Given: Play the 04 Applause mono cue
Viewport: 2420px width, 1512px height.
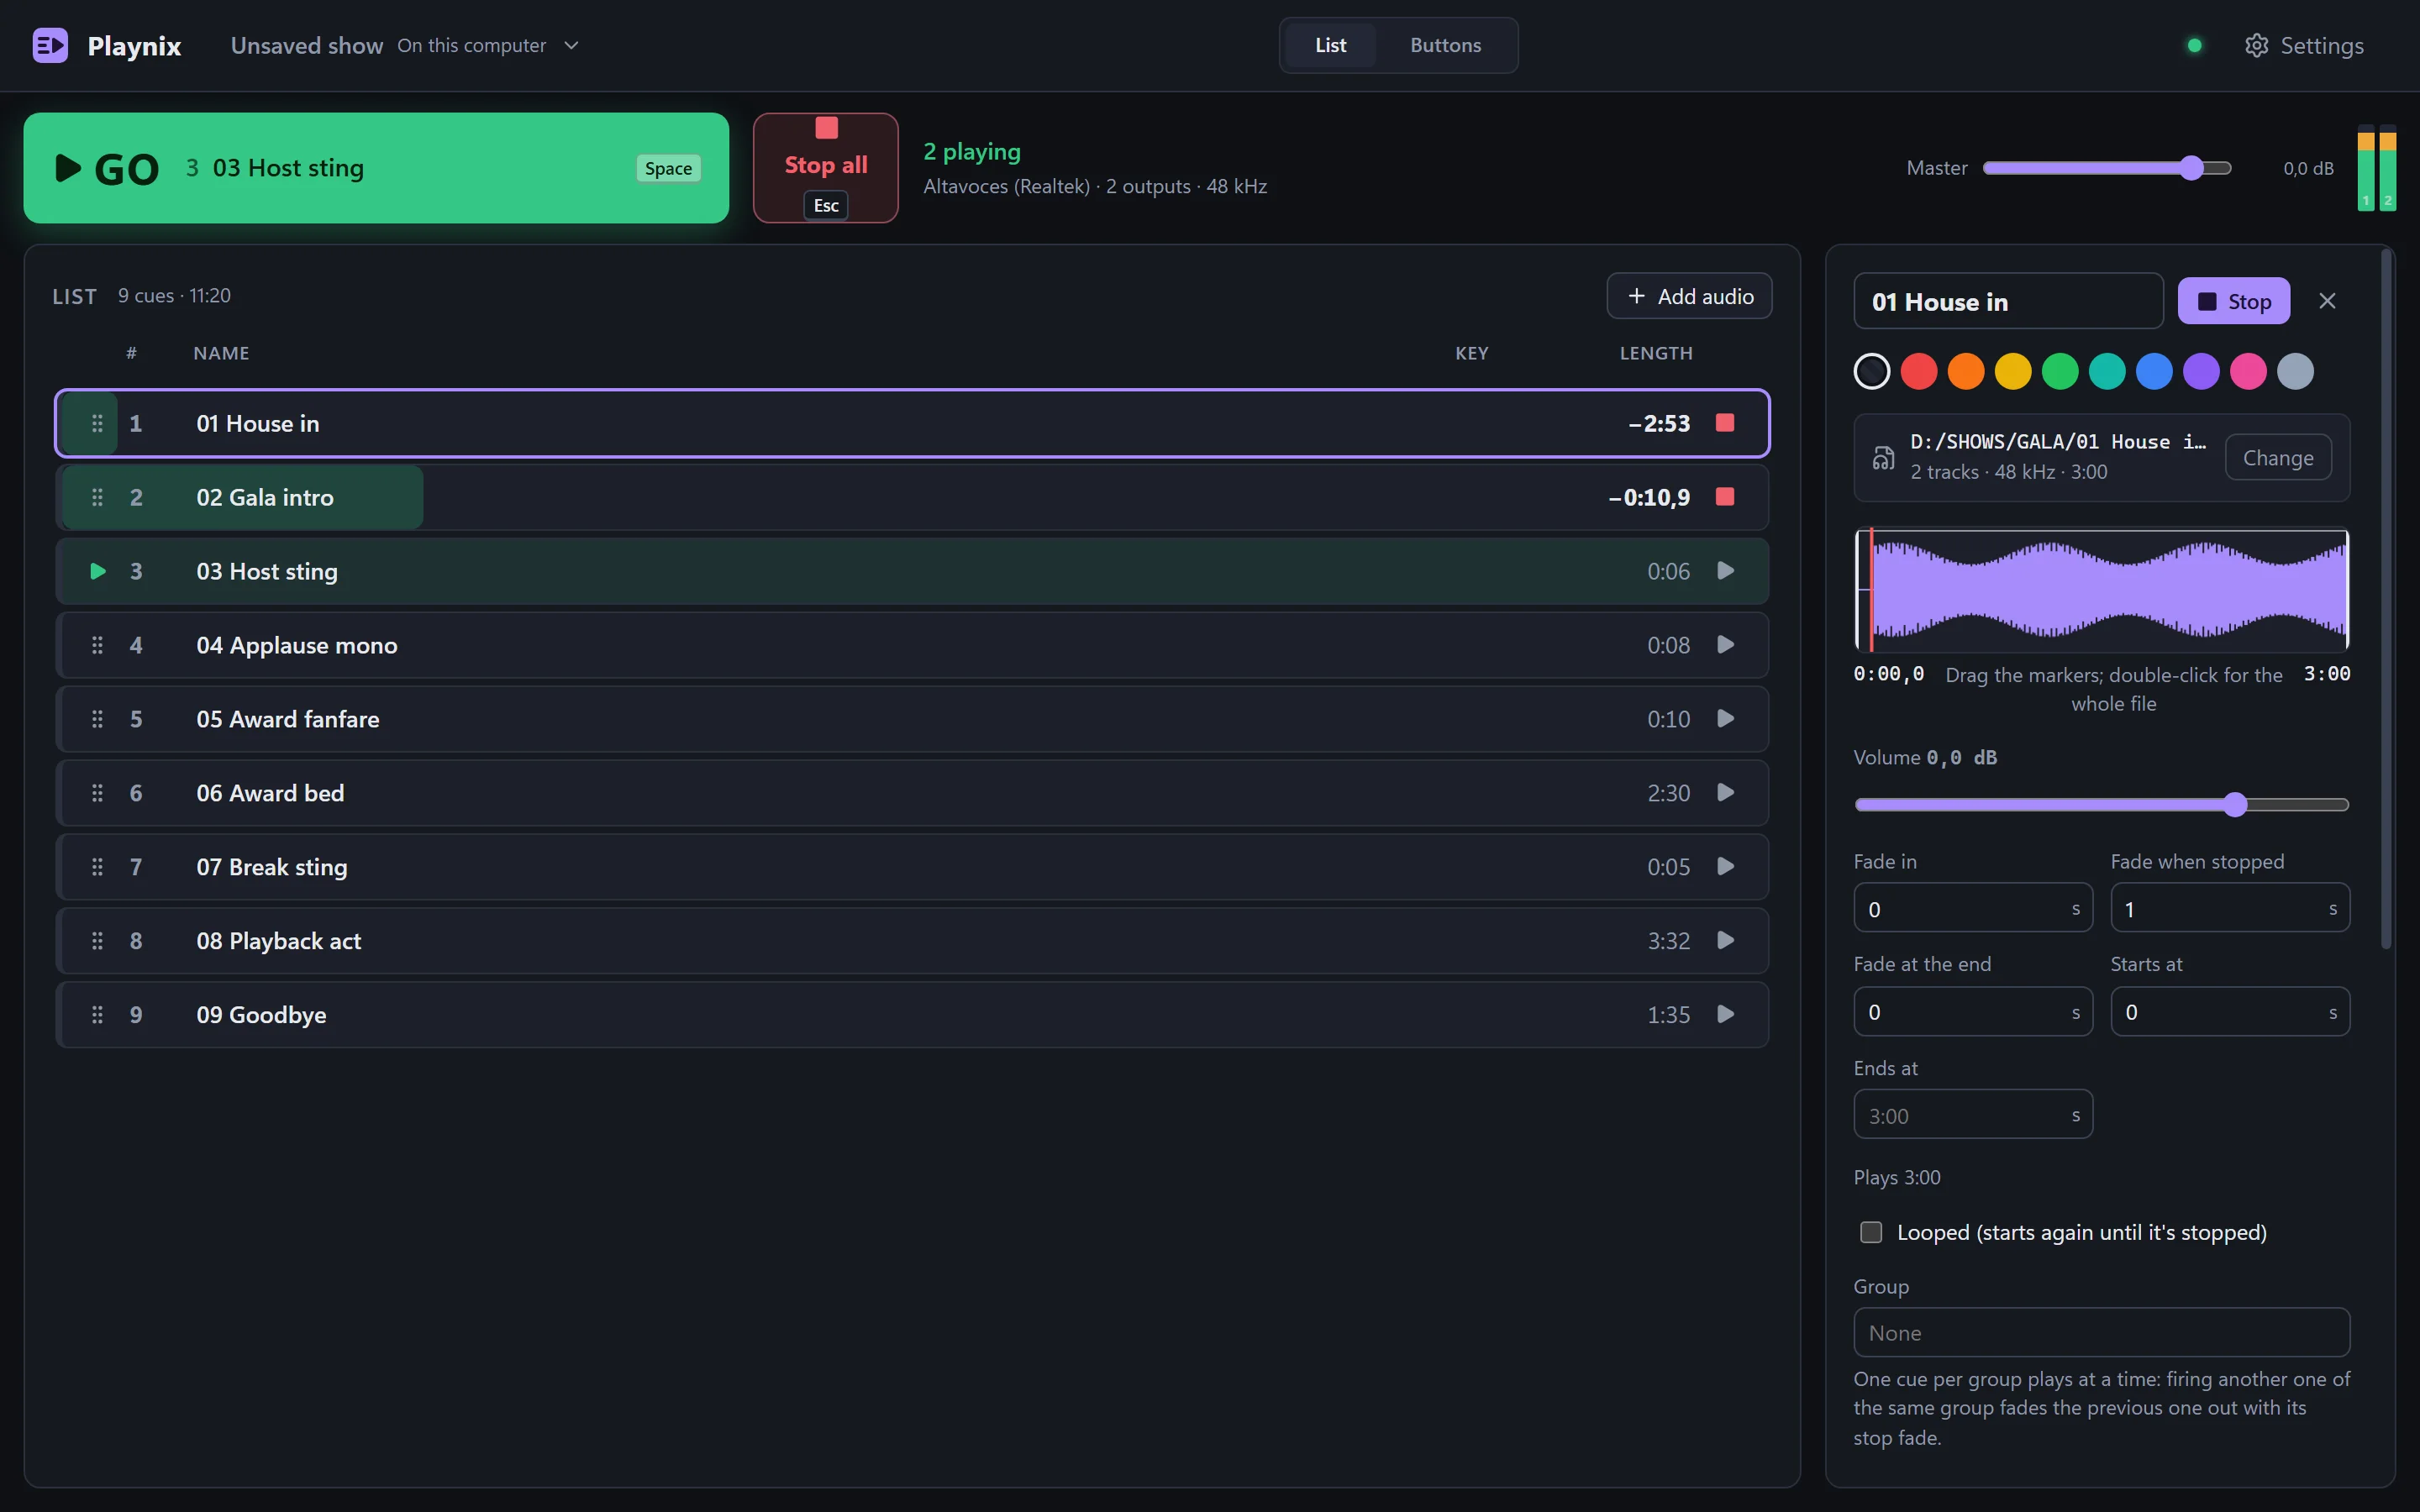Looking at the screenshot, I should point(1725,645).
